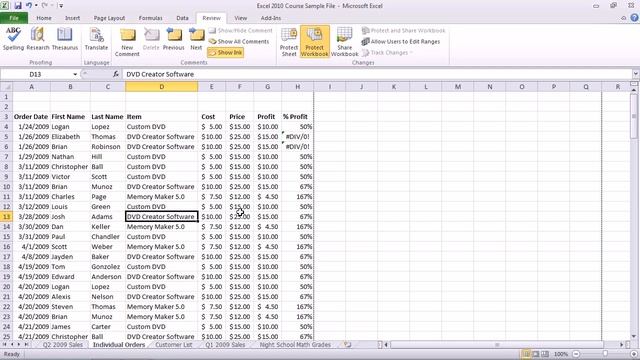Redo the last undone action

tap(45, 6)
